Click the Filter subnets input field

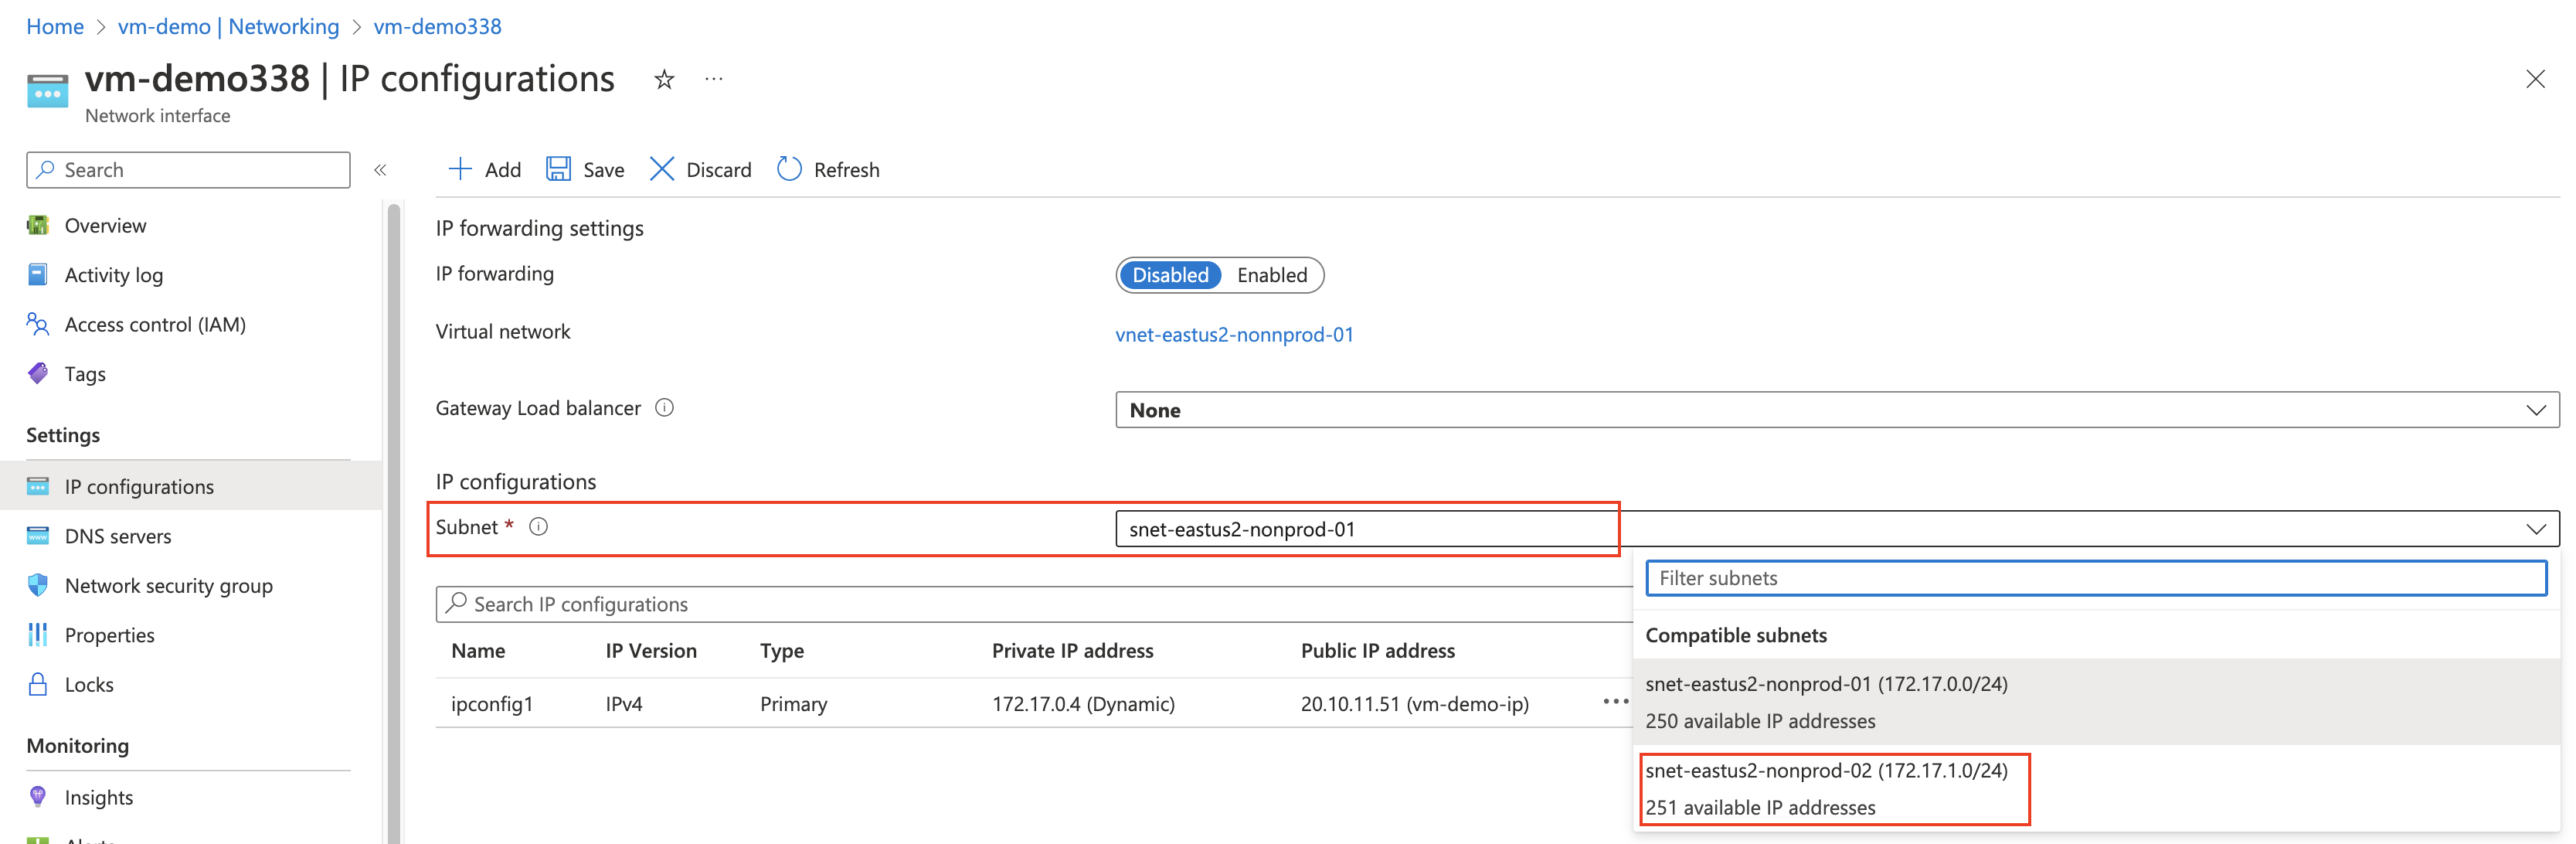click(2095, 578)
